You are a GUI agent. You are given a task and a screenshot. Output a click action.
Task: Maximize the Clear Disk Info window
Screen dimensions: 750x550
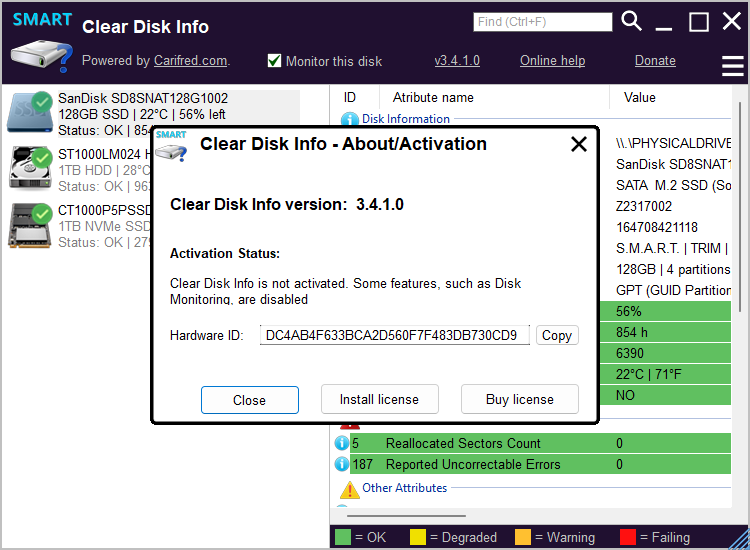coord(698,22)
